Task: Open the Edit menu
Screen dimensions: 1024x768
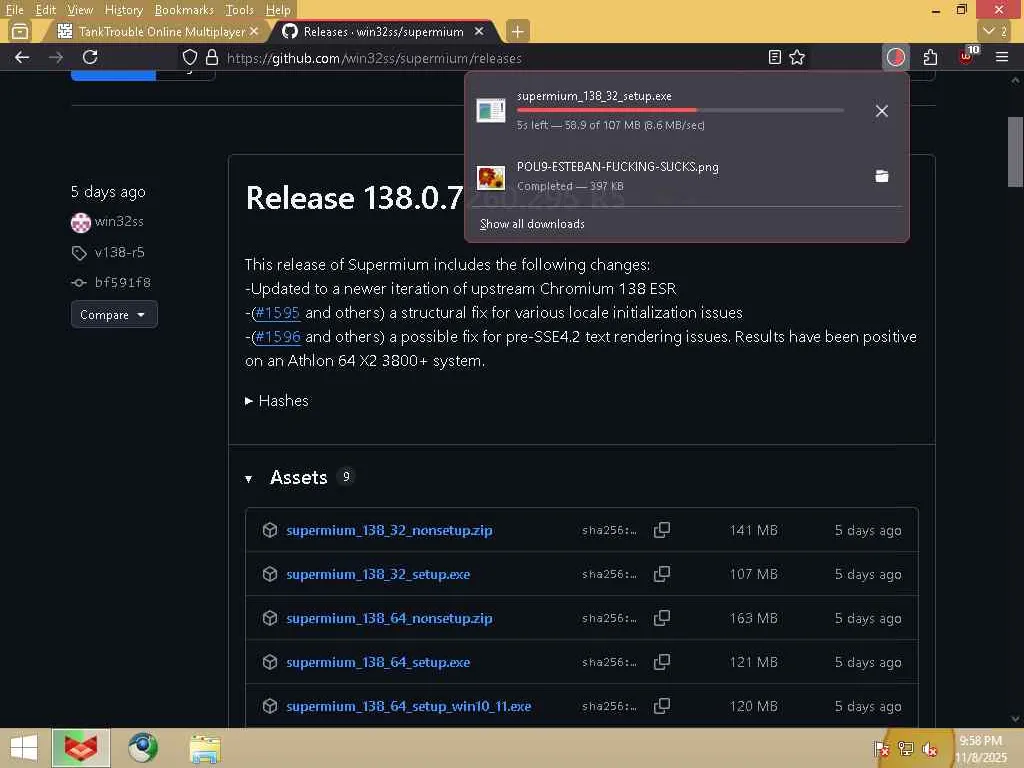Action: coord(45,10)
